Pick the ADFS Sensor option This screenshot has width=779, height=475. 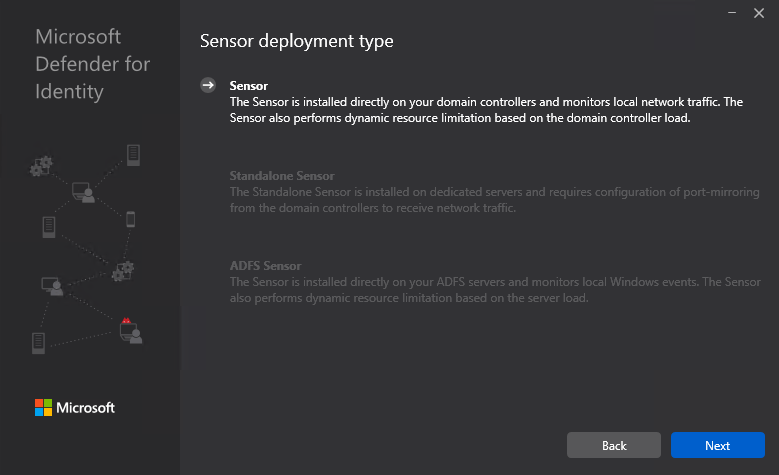point(265,266)
